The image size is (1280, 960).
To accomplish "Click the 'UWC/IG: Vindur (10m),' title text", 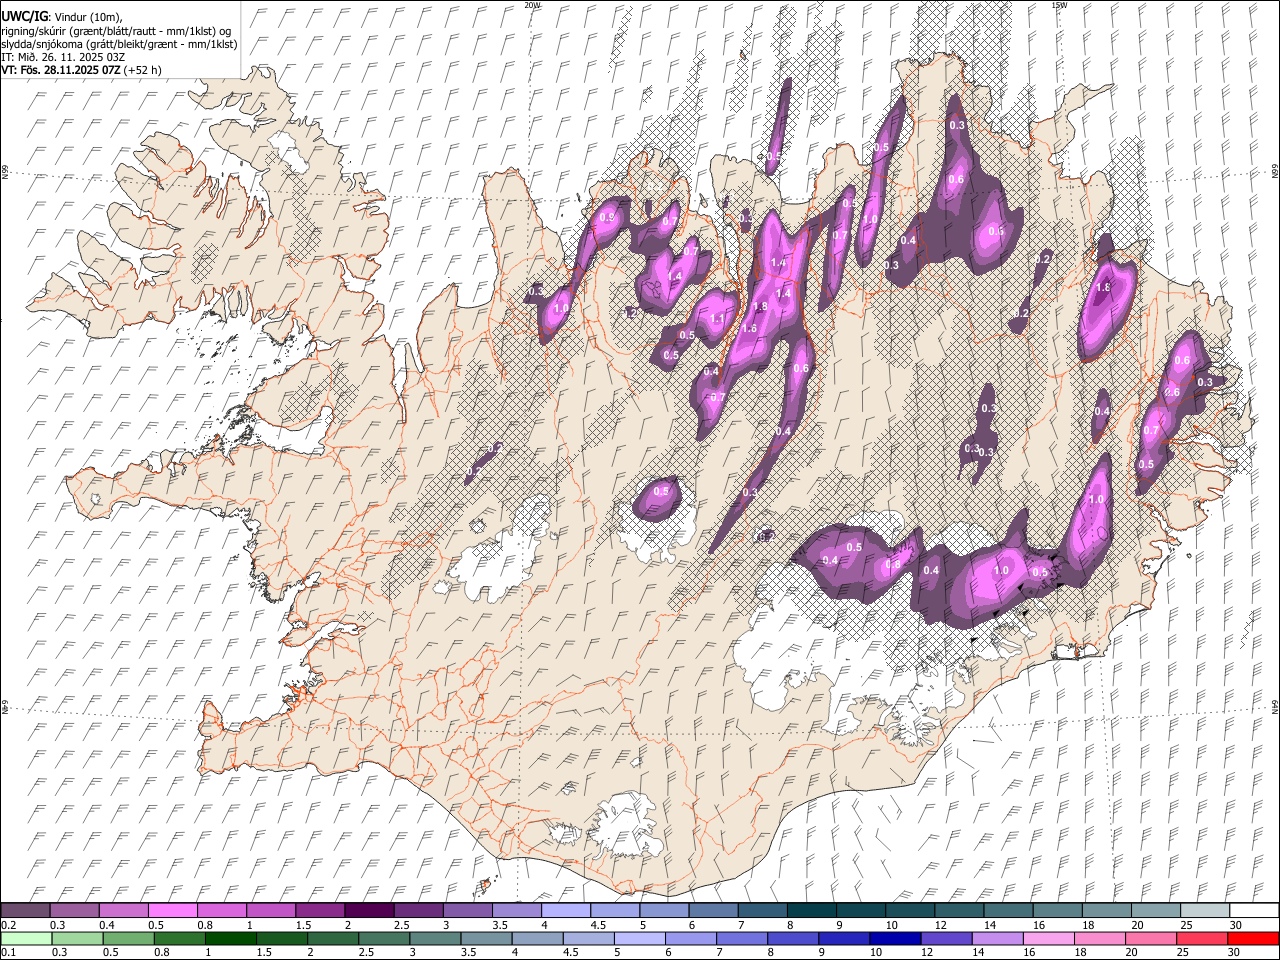I will [x=62, y=17].
